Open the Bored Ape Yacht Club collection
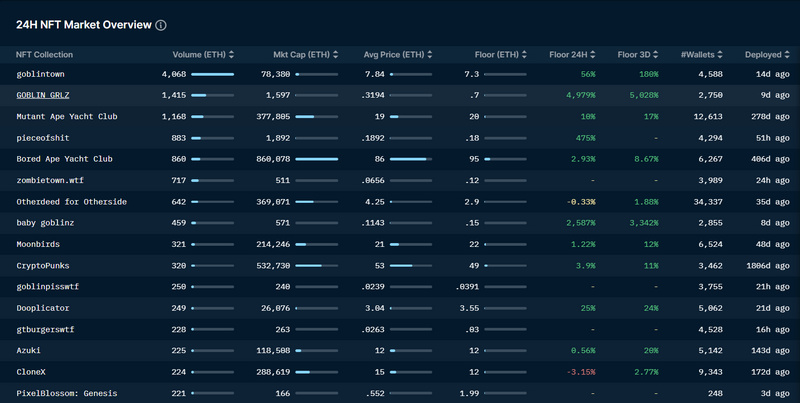This screenshot has width=800, height=403. [x=64, y=159]
